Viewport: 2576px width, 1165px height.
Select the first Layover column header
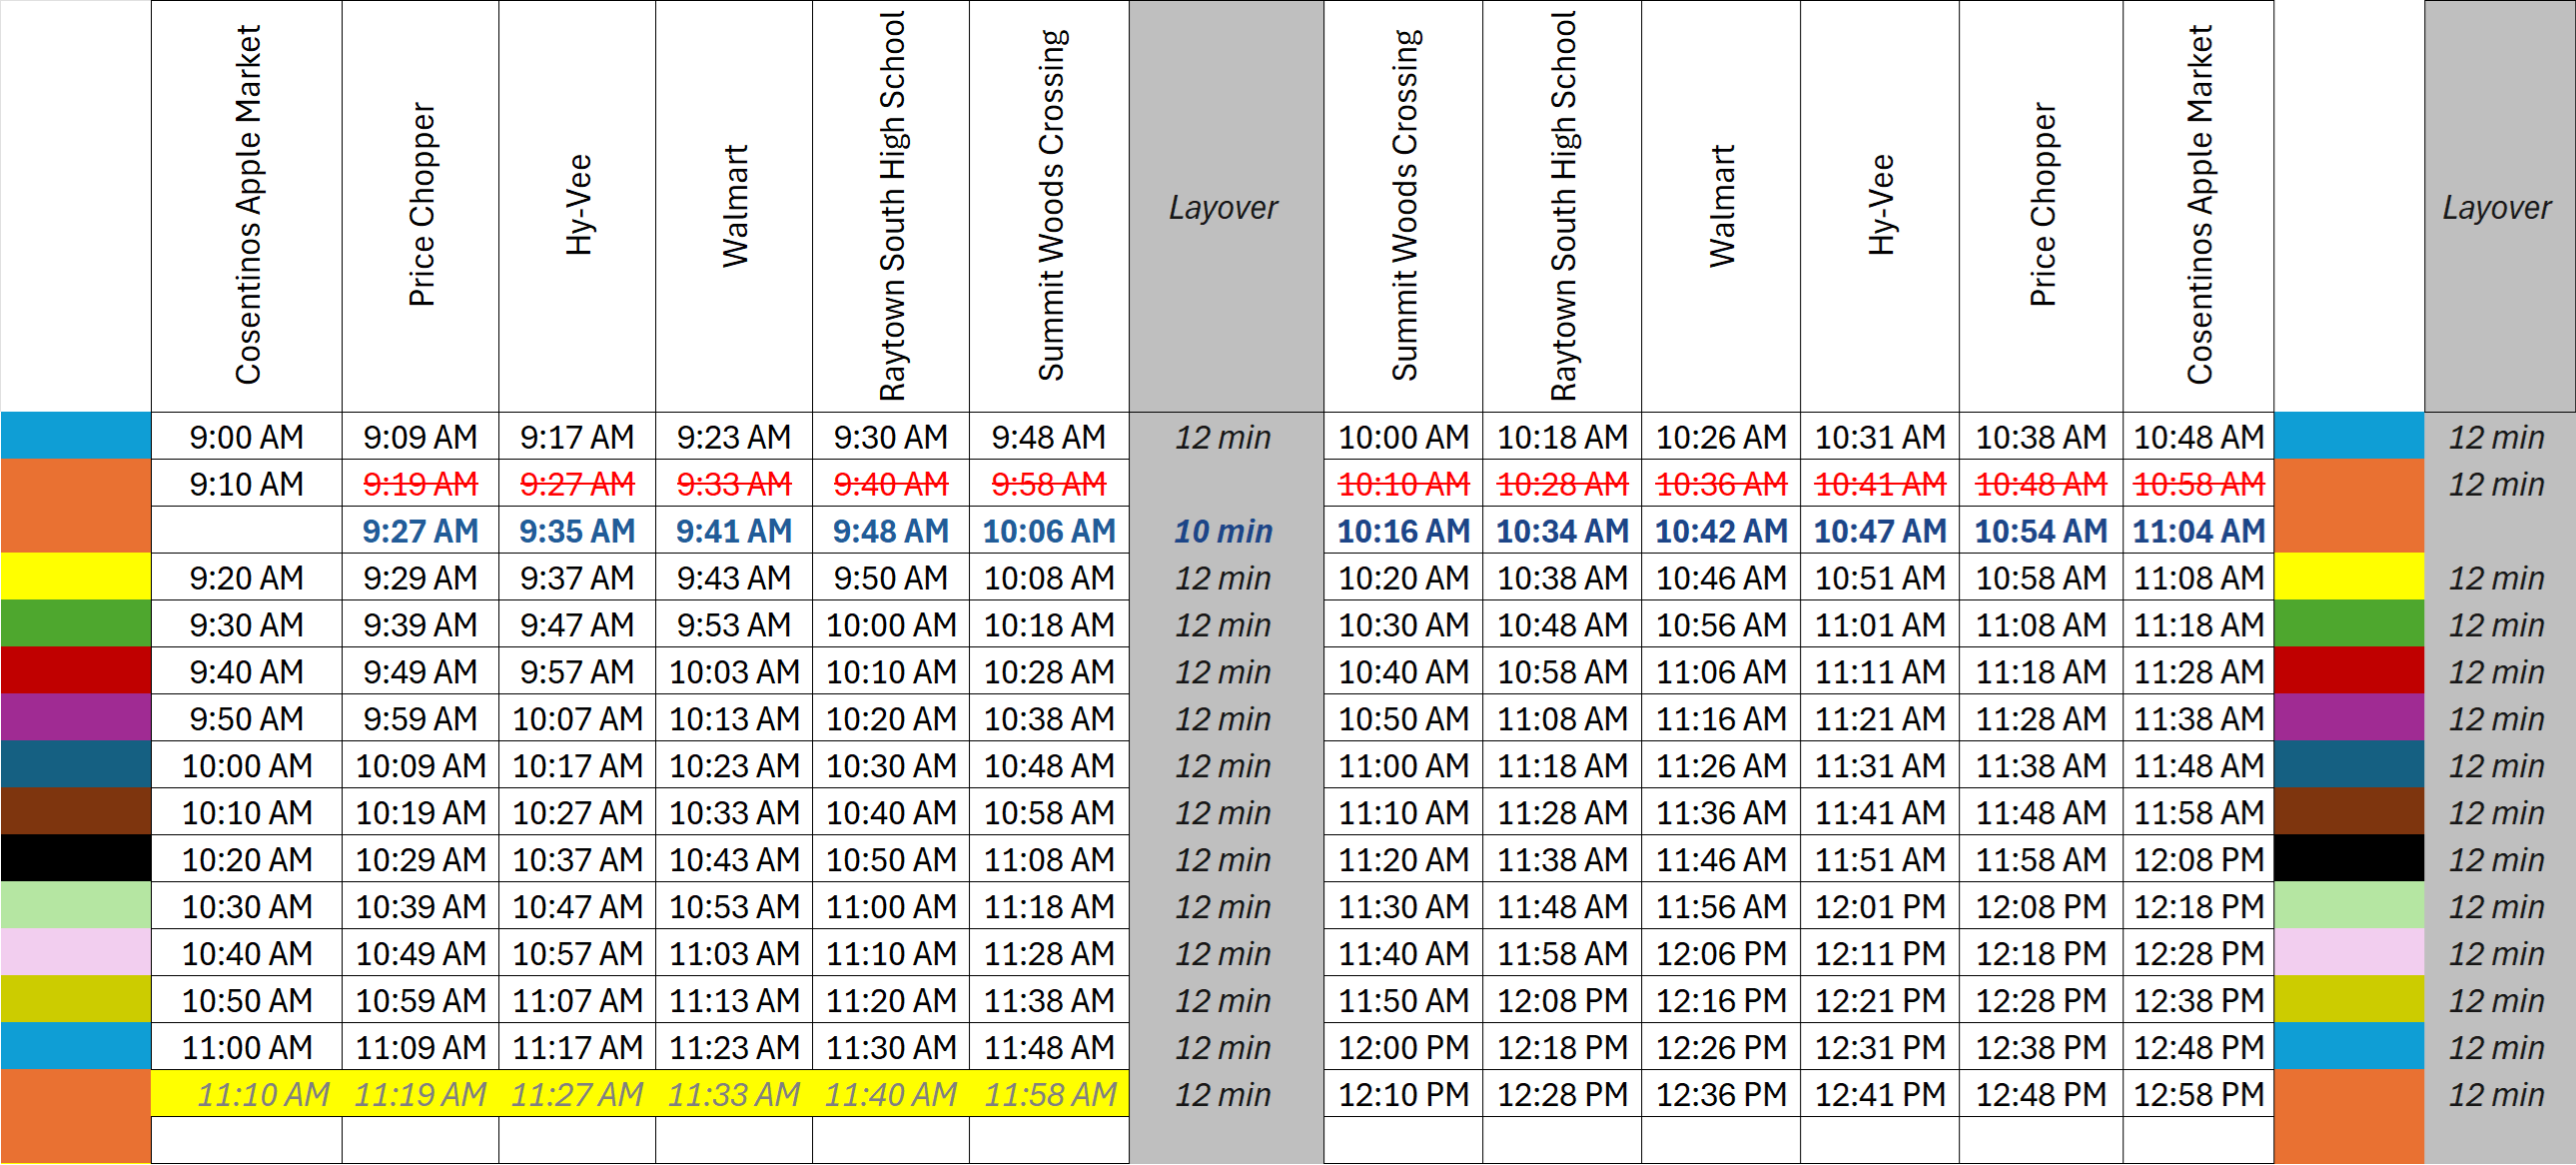pos(1224,207)
